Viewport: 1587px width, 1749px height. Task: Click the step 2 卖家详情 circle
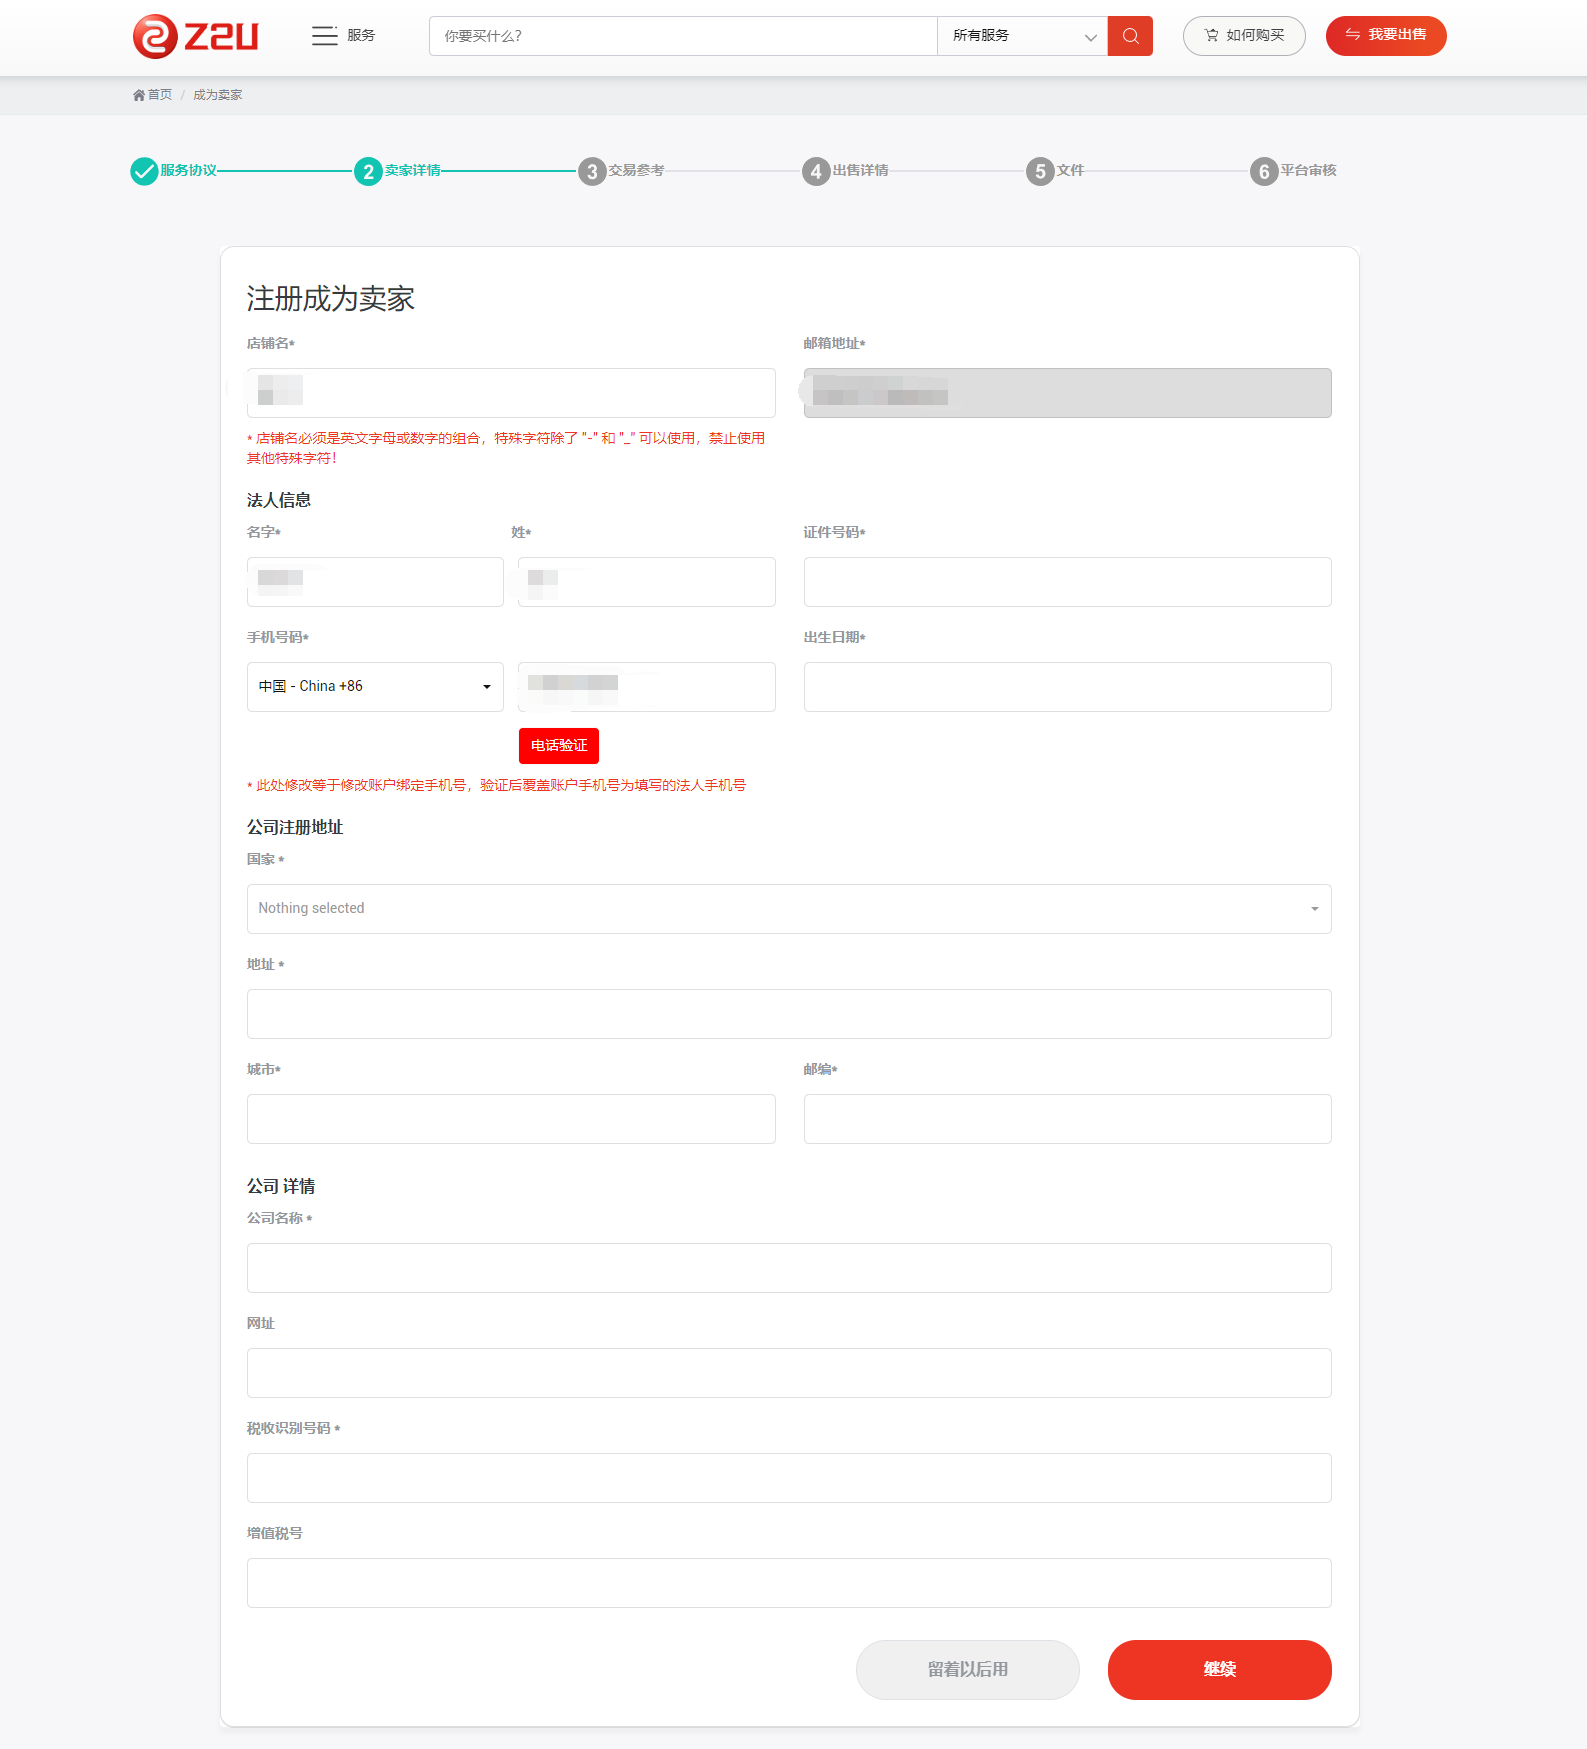point(368,171)
